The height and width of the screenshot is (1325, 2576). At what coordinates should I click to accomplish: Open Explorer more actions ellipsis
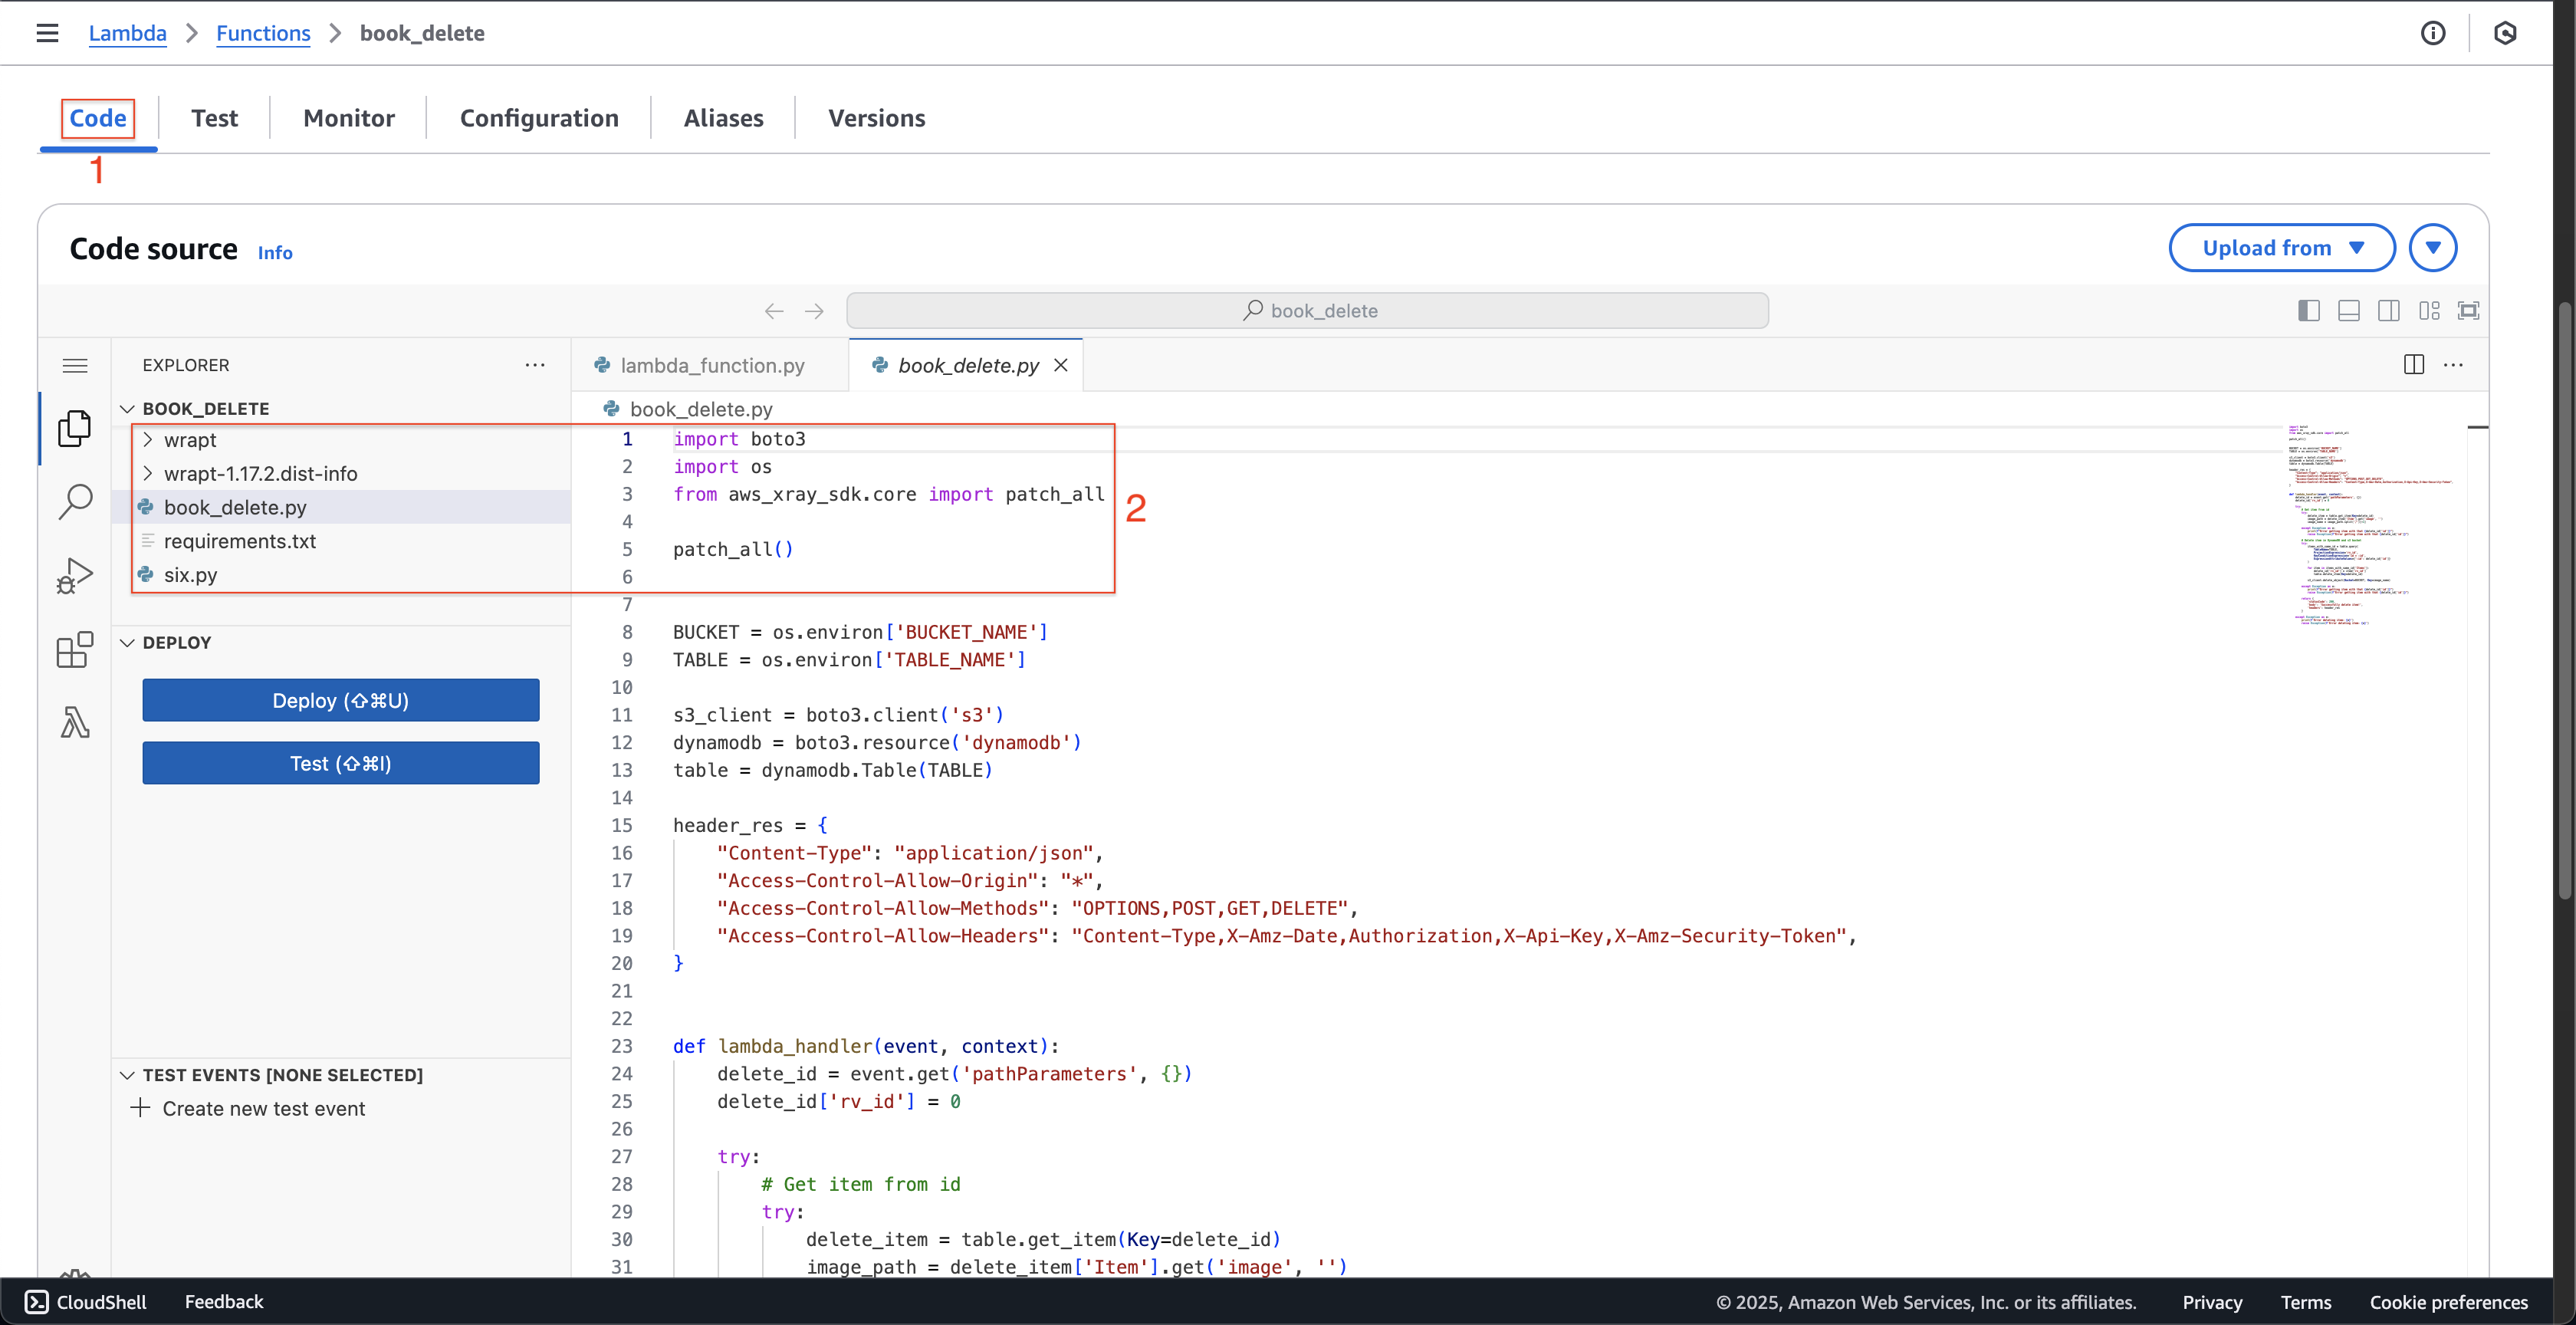click(535, 365)
